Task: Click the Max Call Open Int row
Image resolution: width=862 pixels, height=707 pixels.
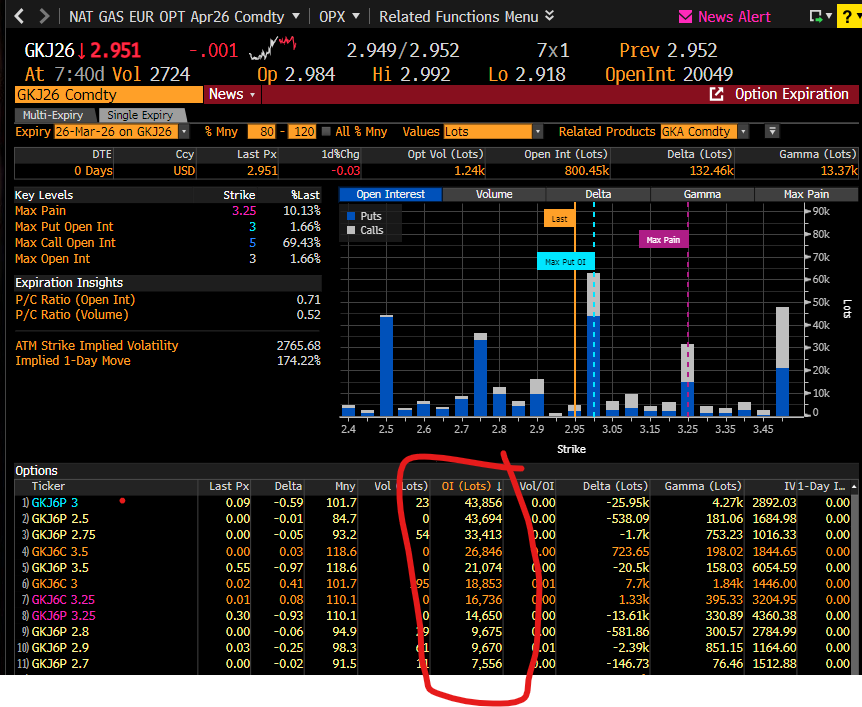Action: pyautogui.click(x=168, y=242)
